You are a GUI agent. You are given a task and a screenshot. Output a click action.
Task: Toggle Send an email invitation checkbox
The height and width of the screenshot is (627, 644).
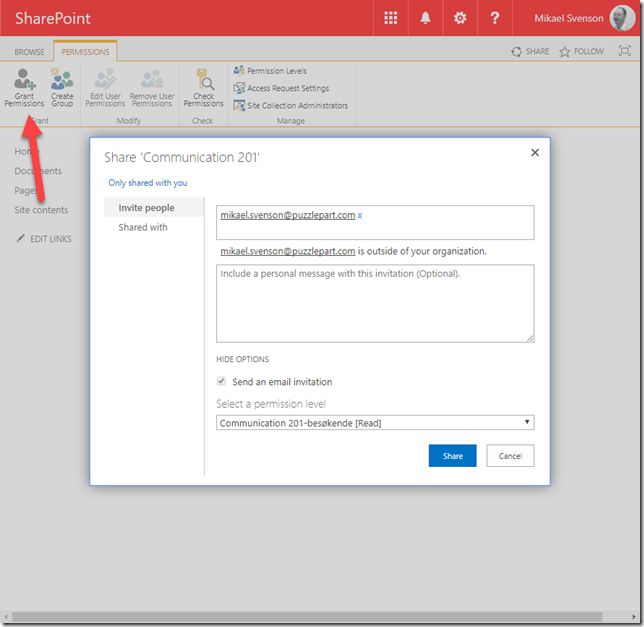click(x=221, y=381)
